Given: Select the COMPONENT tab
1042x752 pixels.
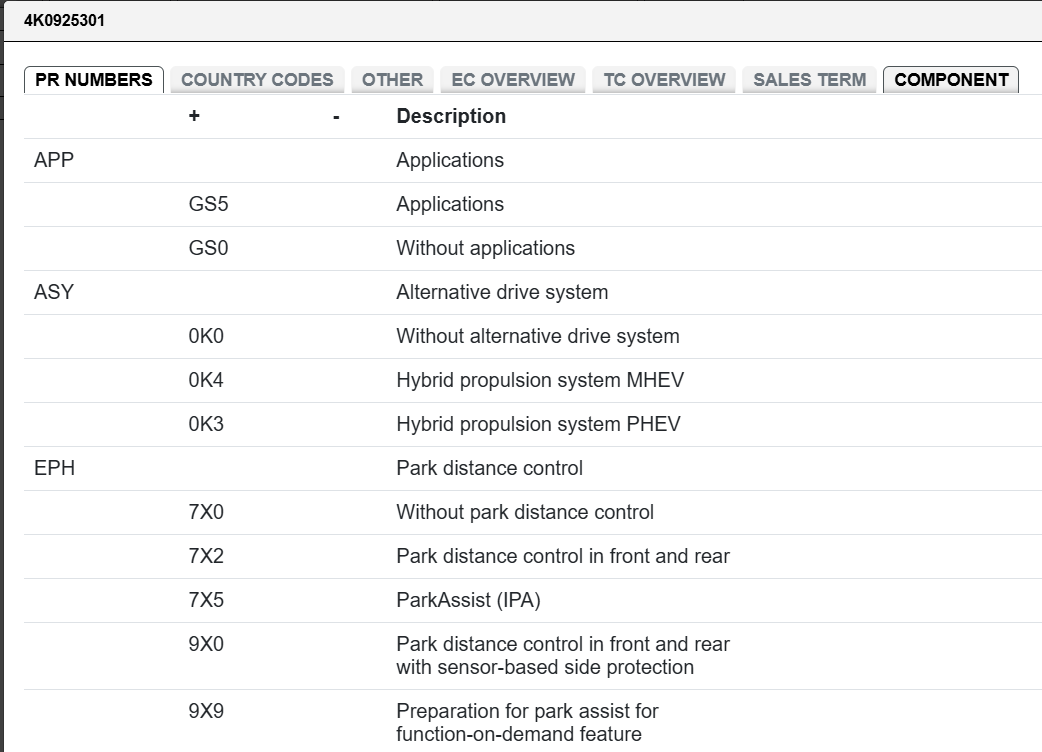Looking at the screenshot, I should (x=951, y=80).
